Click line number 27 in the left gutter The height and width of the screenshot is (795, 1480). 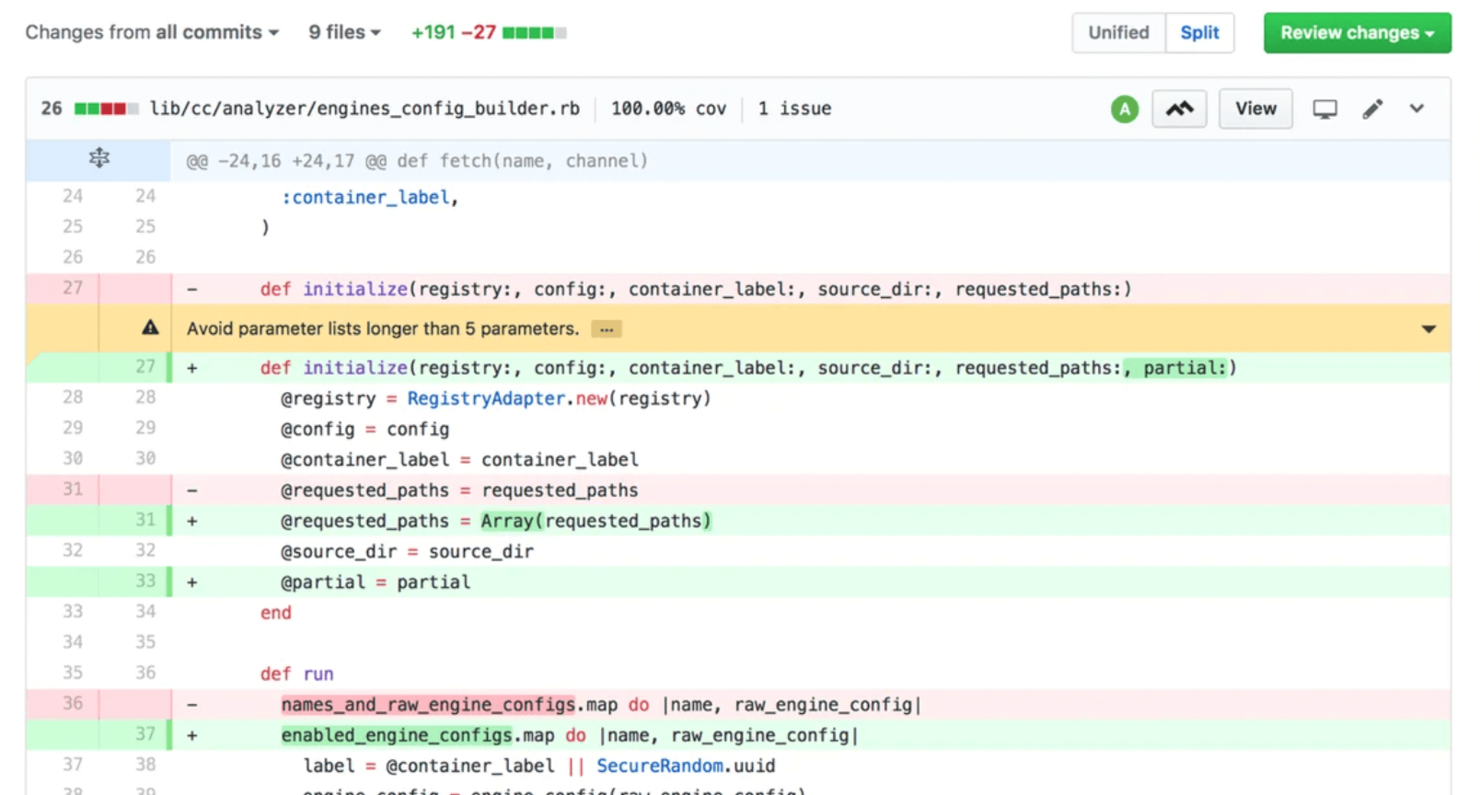click(x=71, y=289)
